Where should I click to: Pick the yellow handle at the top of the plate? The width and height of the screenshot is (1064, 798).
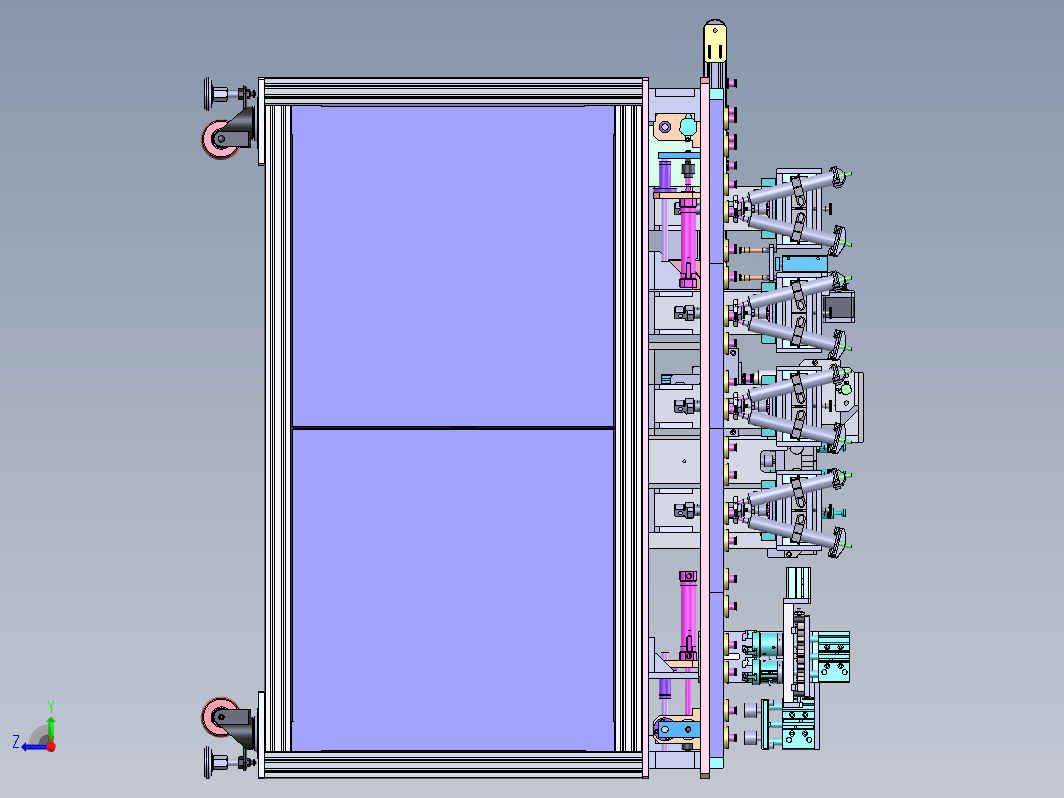[x=715, y=41]
